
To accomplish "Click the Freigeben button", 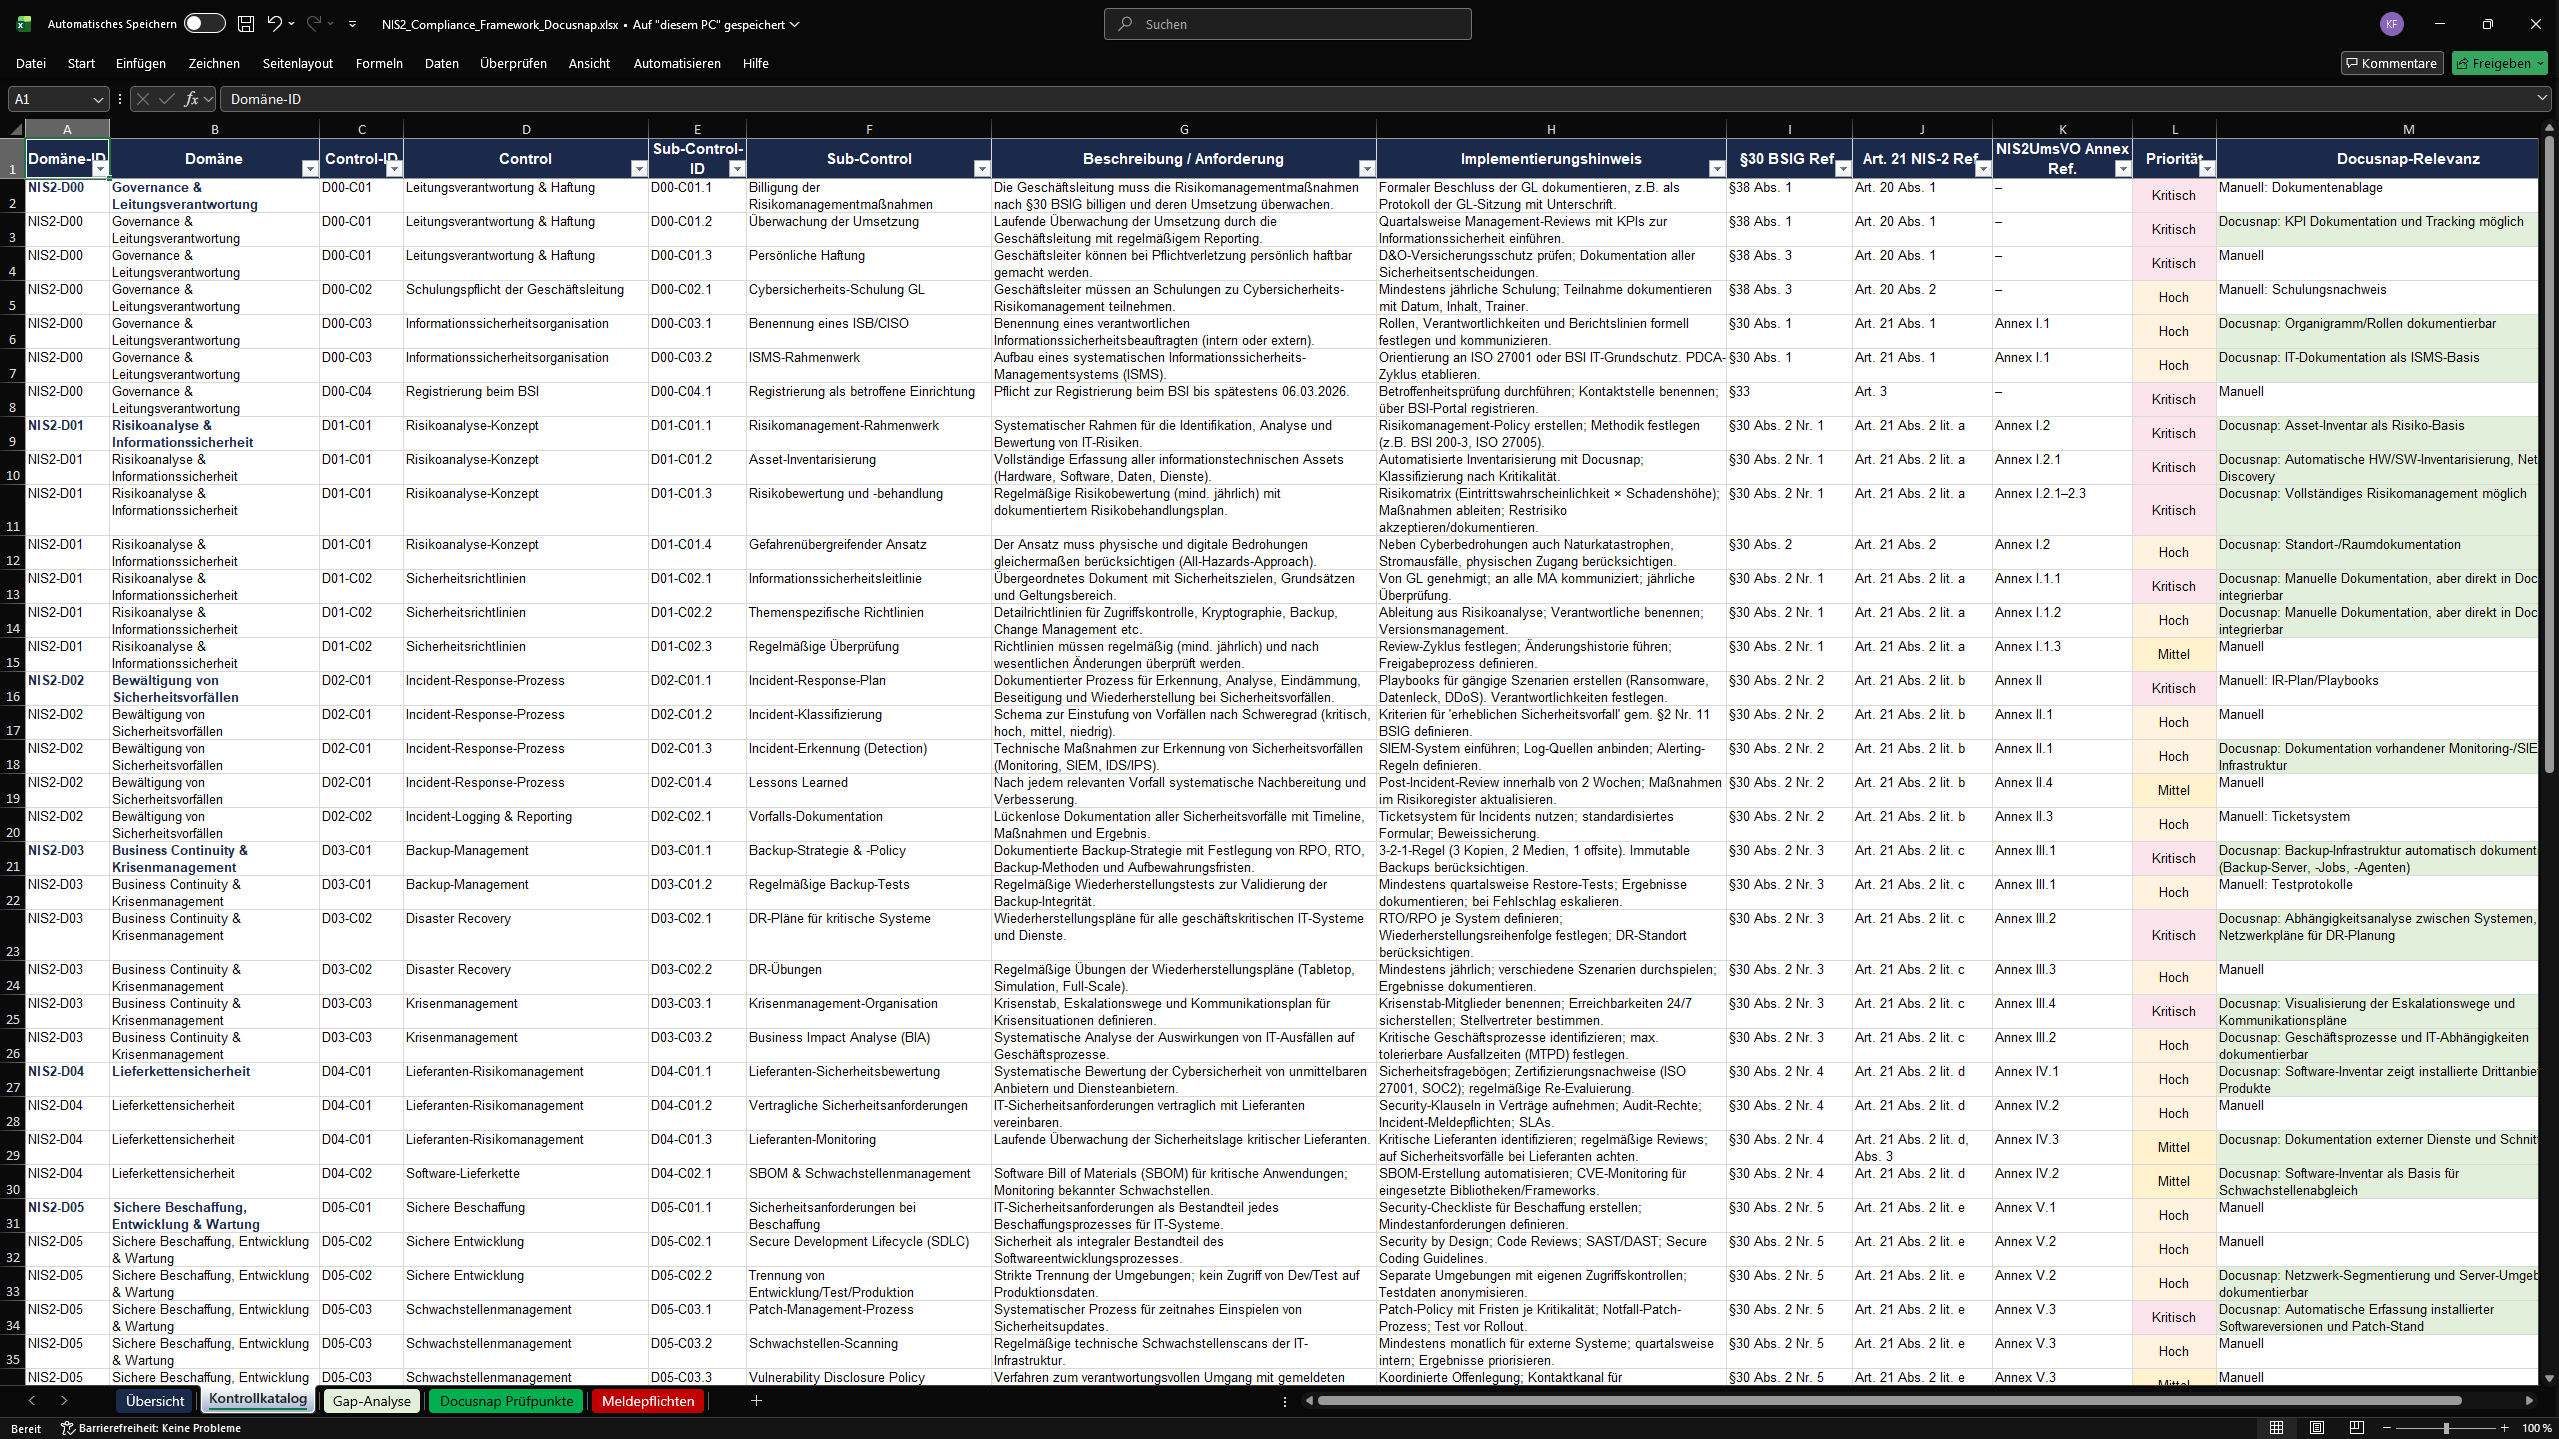I will (2498, 63).
